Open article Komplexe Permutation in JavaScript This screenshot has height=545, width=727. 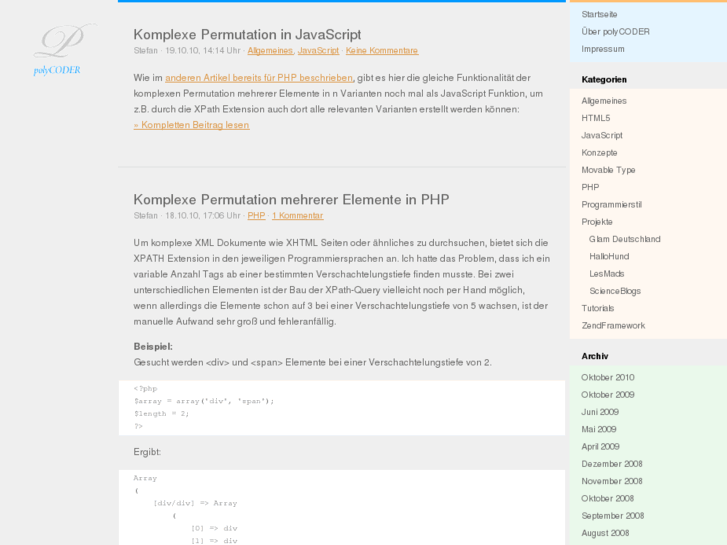247,34
